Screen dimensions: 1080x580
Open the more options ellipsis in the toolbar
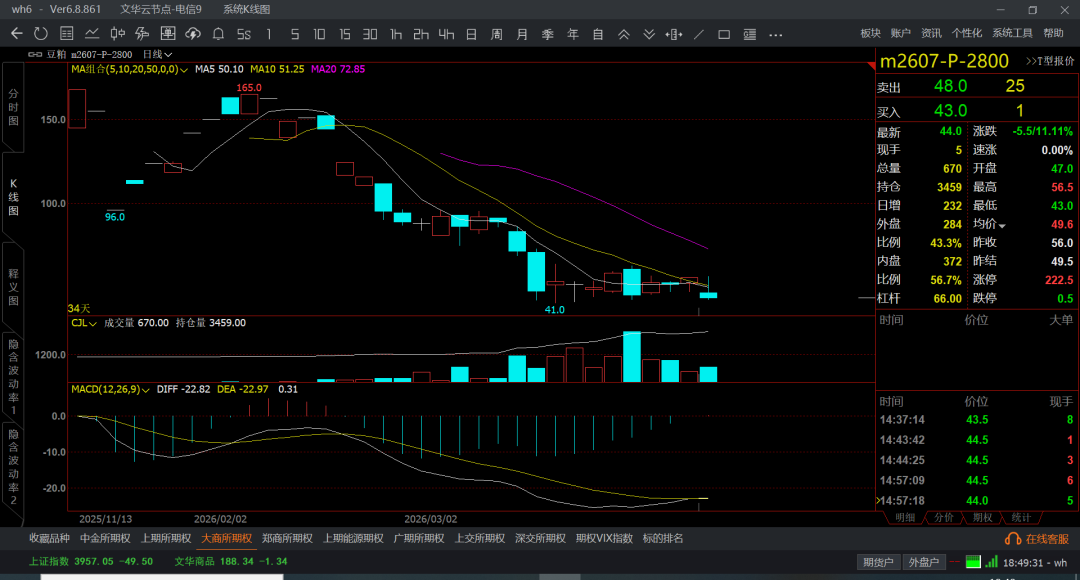point(776,34)
